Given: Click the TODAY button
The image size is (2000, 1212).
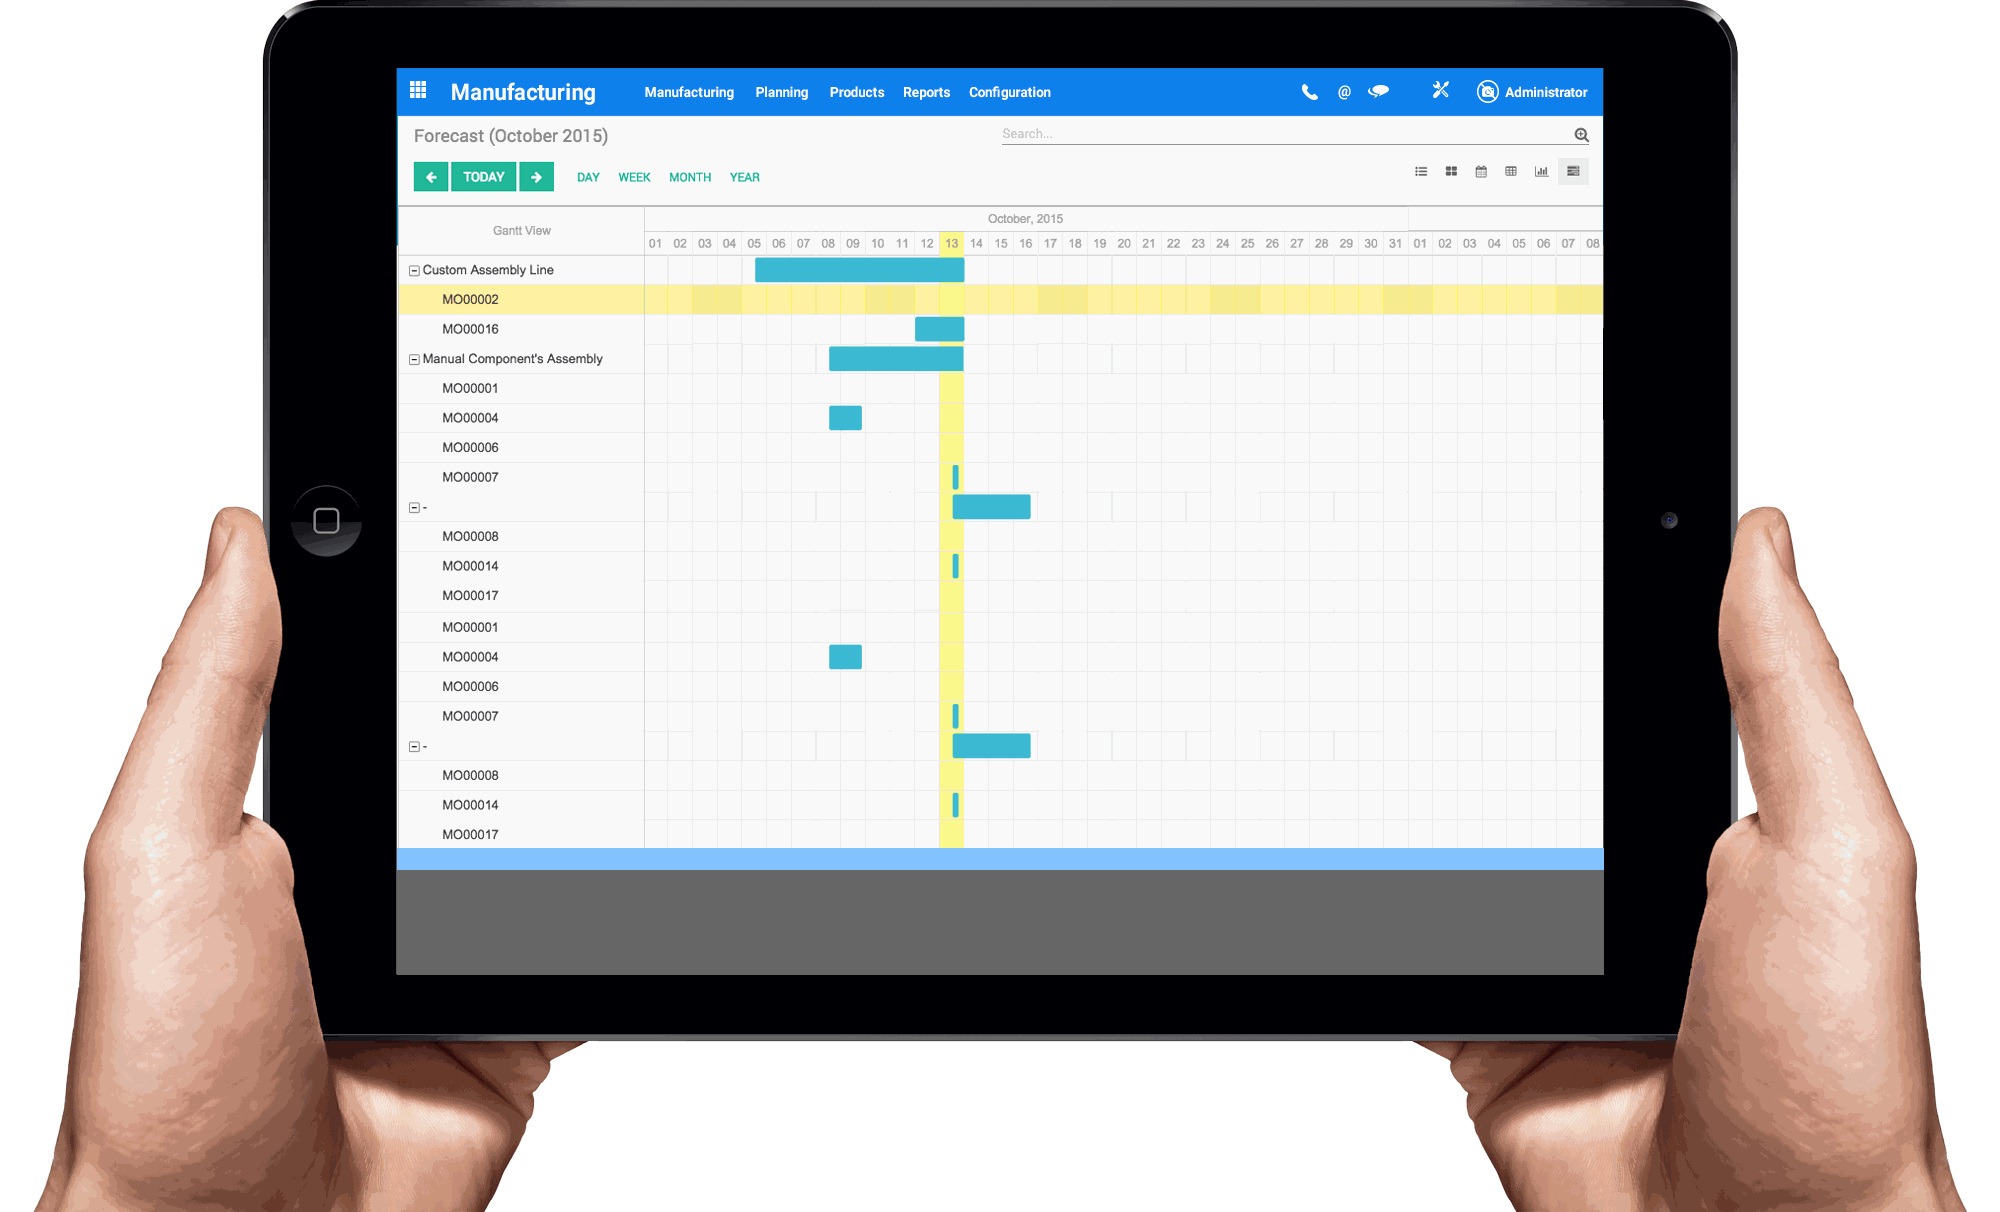Looking at the screenshot, I should click(483, 177).
